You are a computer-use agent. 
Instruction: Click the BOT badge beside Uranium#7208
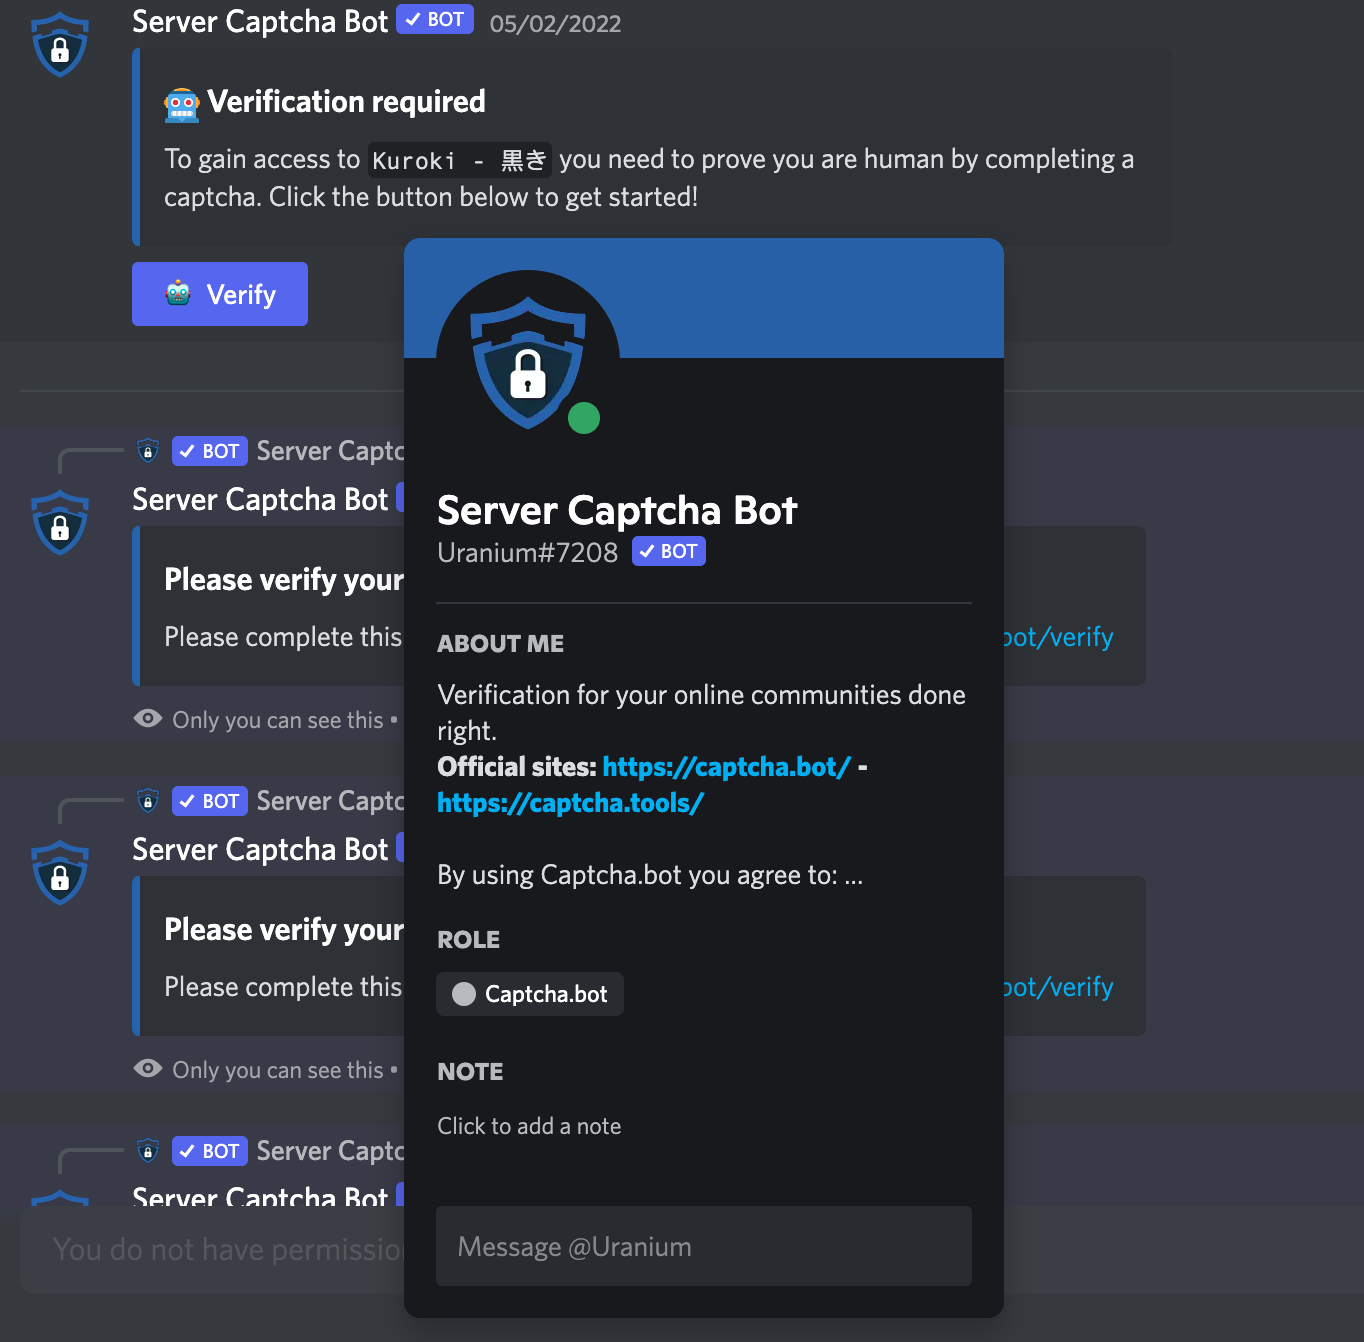click(669, 552)
